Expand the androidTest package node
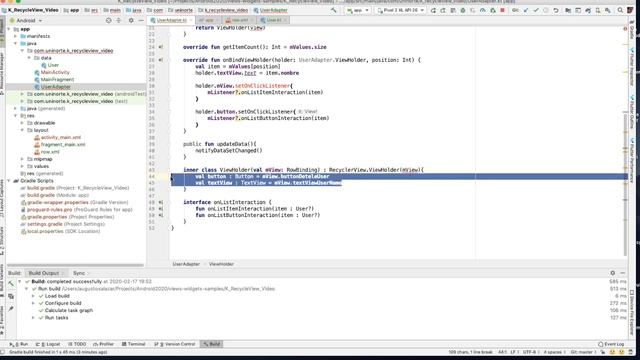Viewport: 640px width, 360px height. point(22,94)
